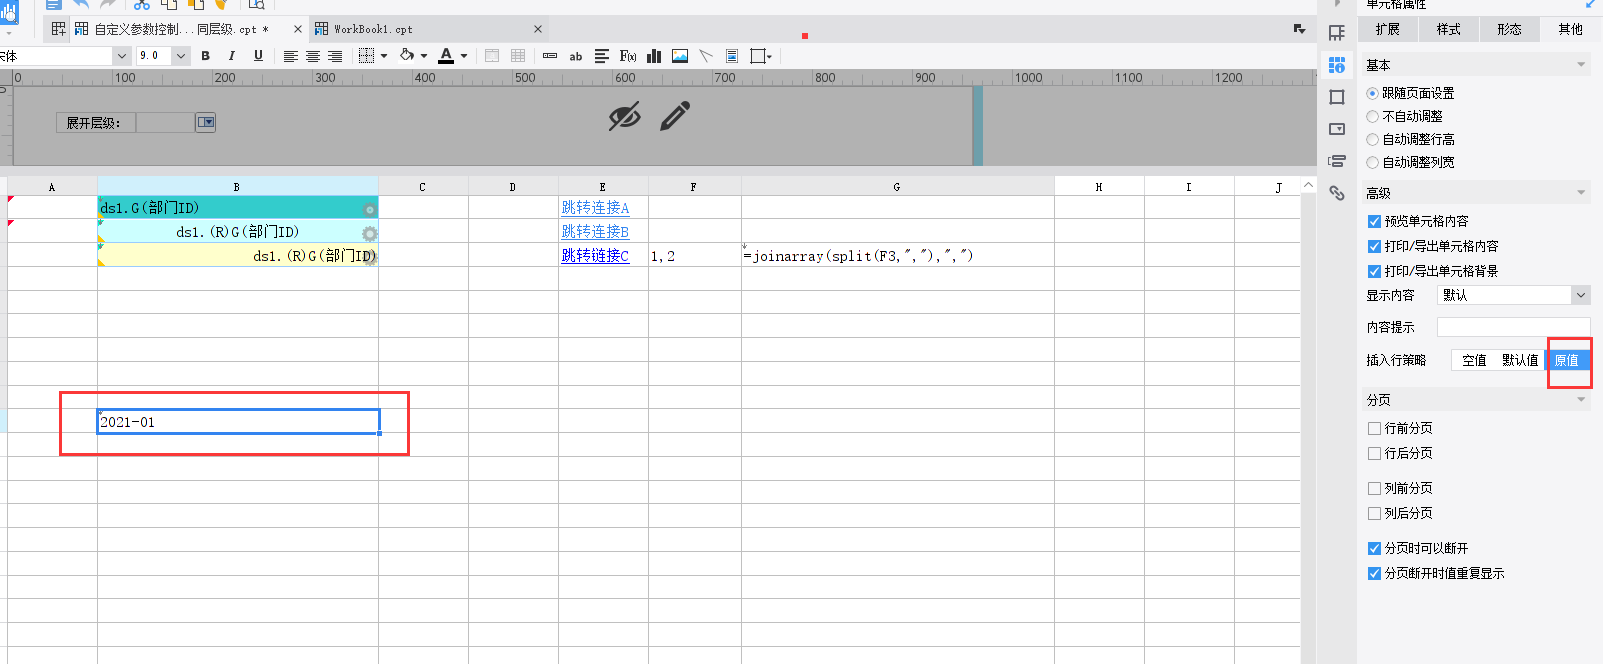This screenshot has width=1603, height=664.
Task: Toggle bold formatting in the toolbar
Action: click(206, 56)
